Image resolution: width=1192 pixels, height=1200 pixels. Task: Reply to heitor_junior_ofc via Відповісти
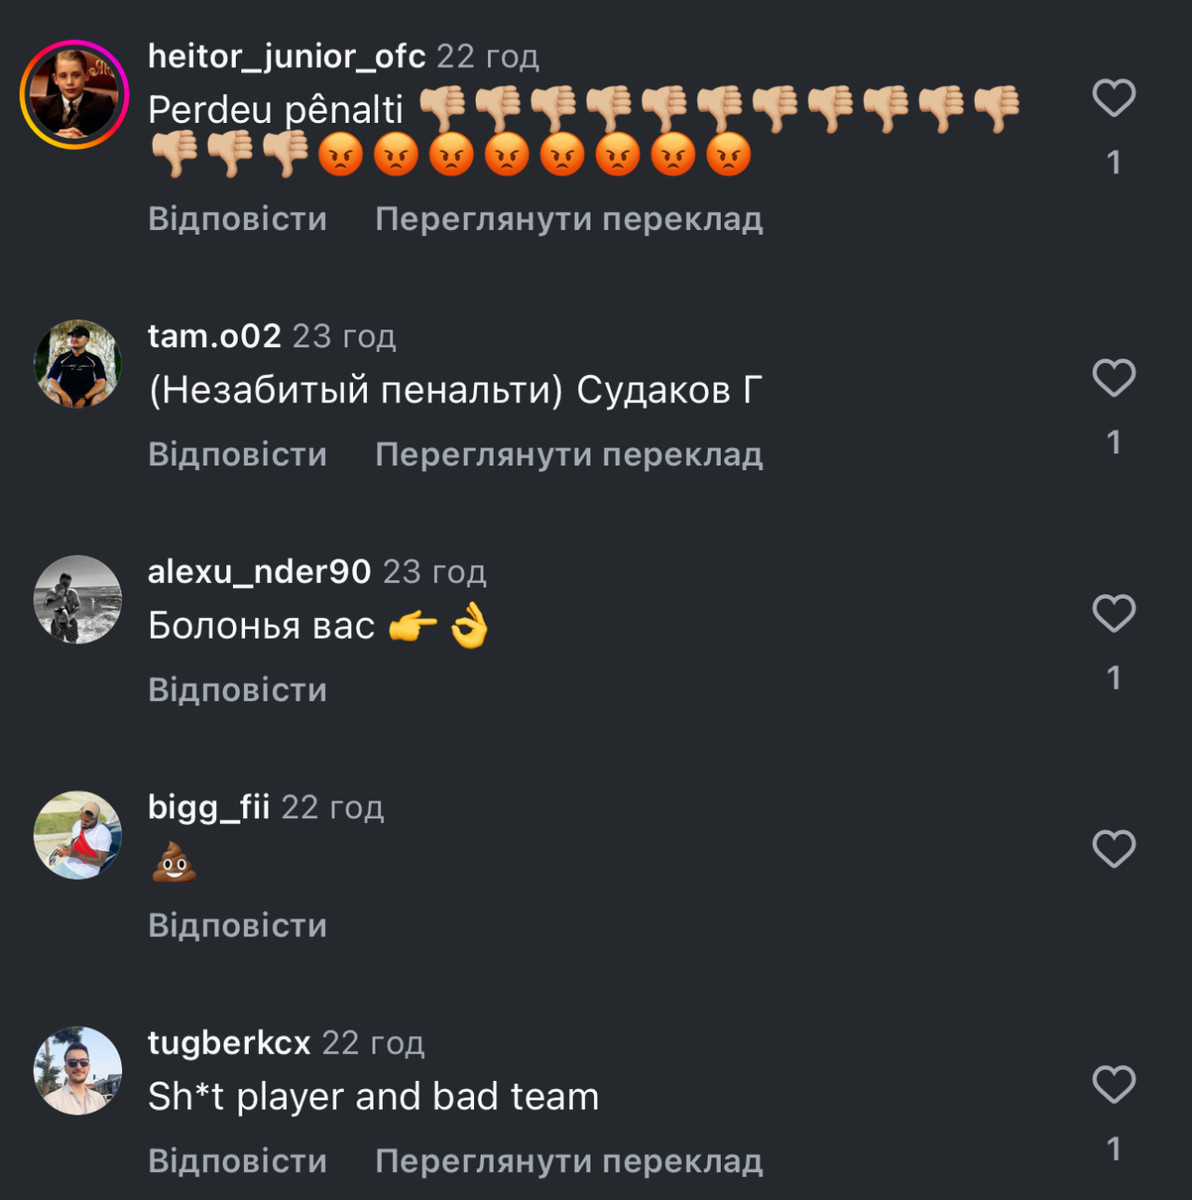pyautogui.click(x=238, y=218)
